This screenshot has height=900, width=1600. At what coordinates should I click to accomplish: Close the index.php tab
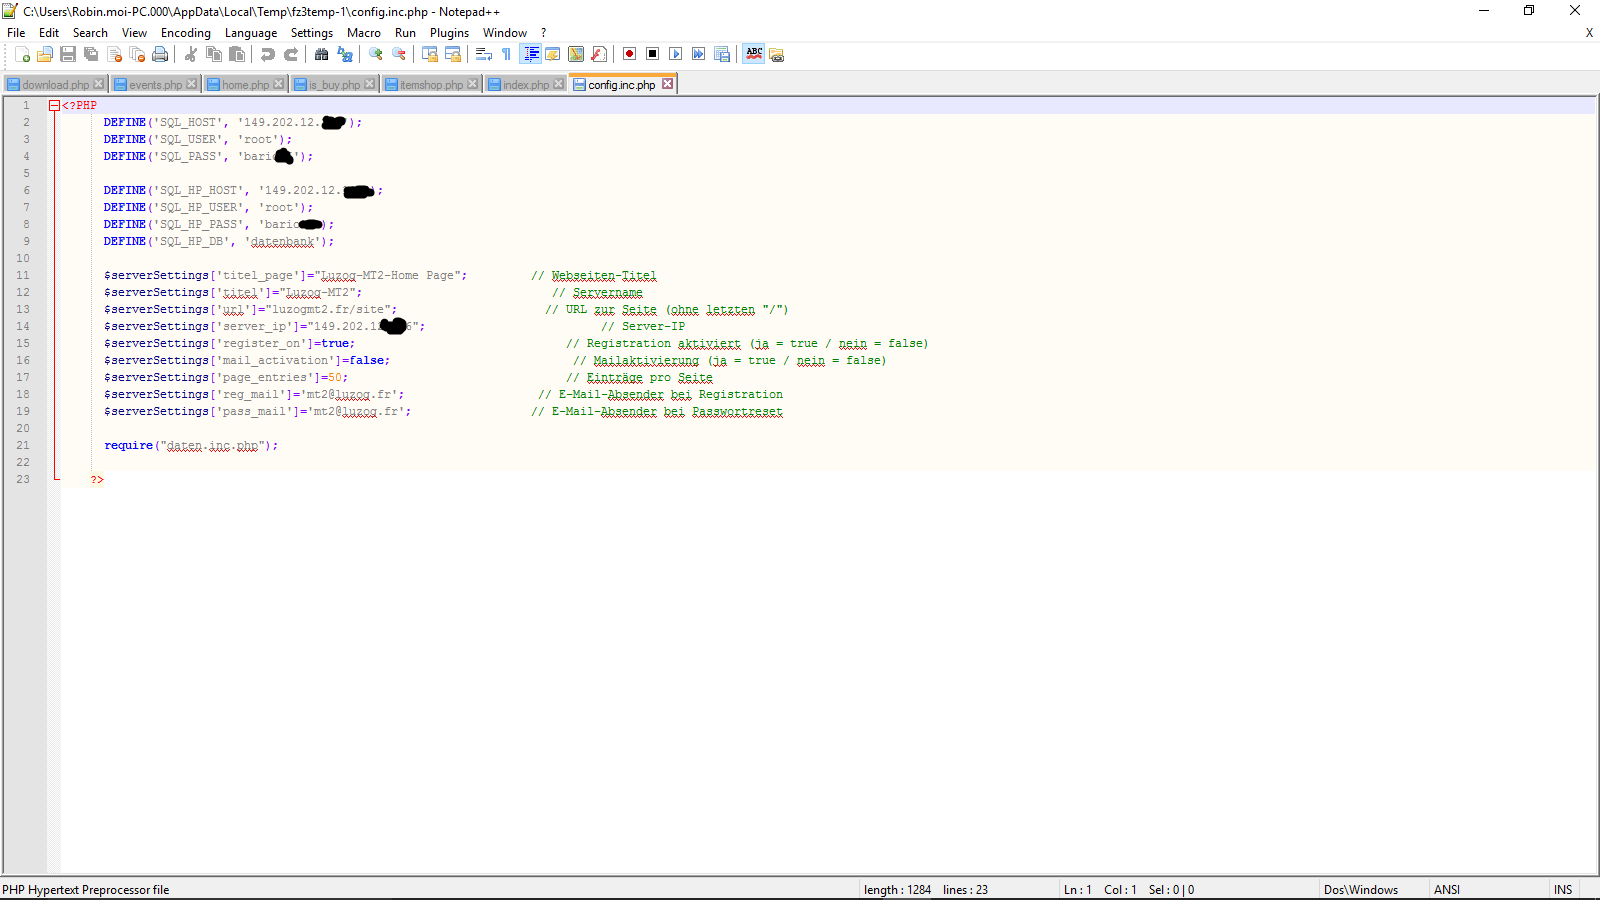[558, 84]
